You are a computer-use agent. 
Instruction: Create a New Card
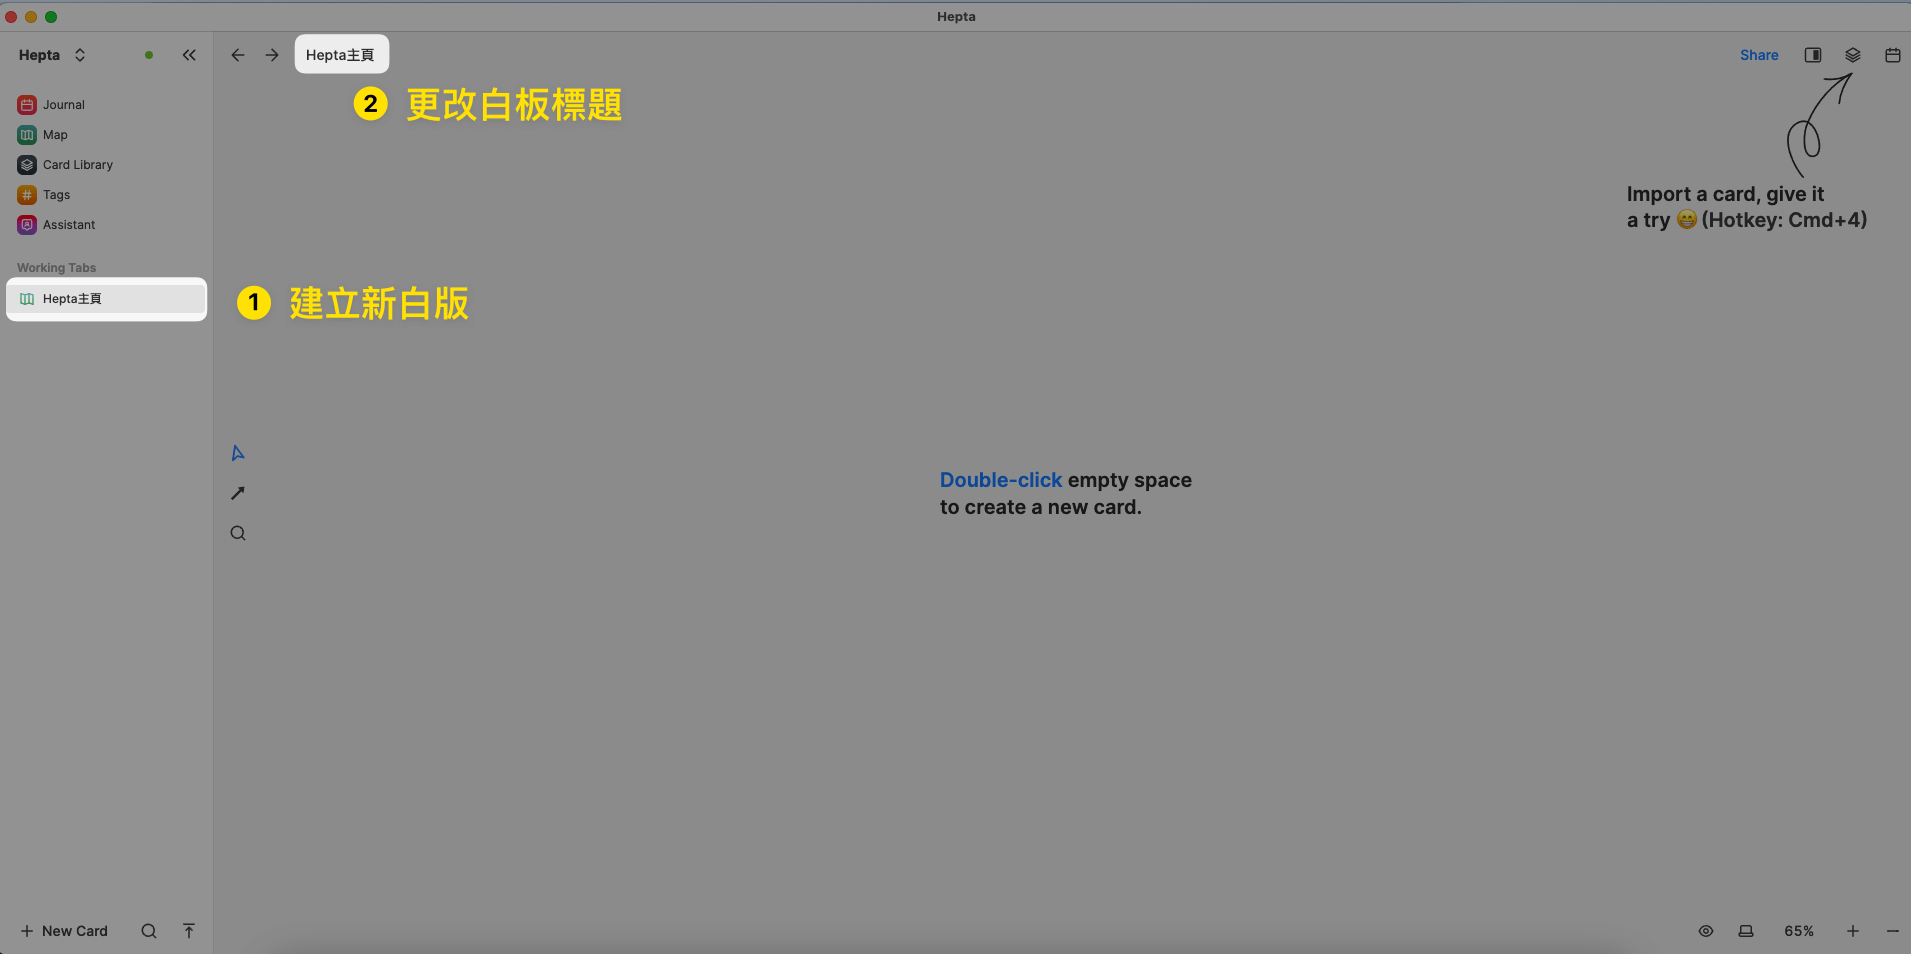click(x=64, y=931)
